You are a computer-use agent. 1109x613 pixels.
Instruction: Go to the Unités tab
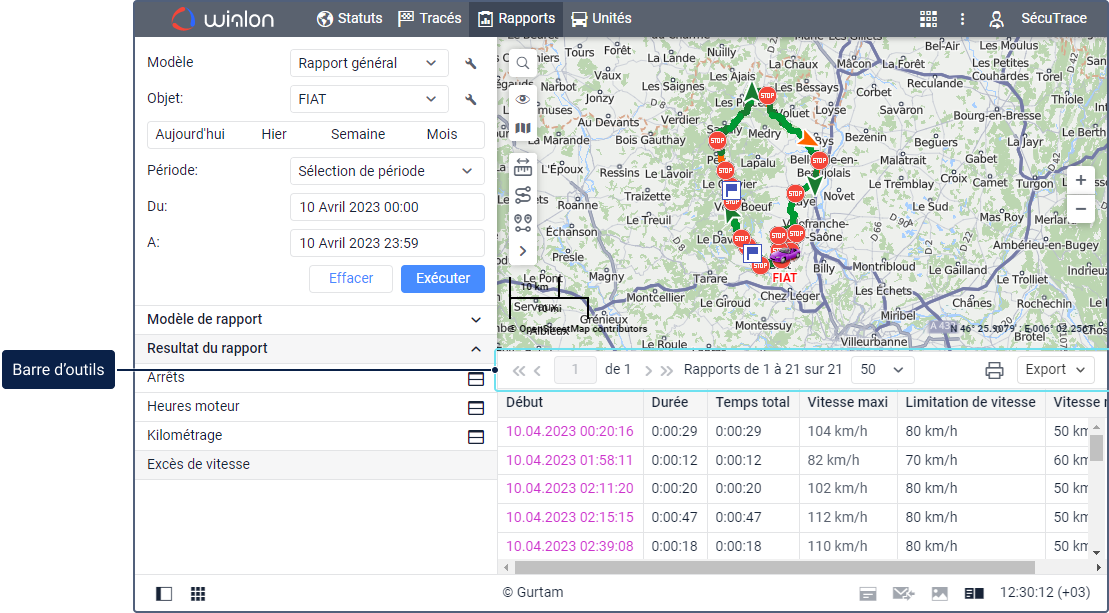point(601,18)
